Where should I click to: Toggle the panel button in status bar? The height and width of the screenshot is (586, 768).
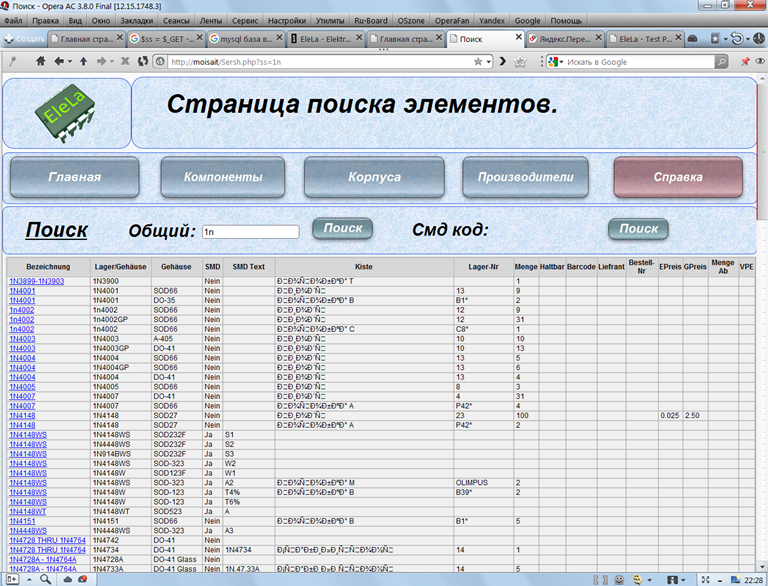point(12,580)
